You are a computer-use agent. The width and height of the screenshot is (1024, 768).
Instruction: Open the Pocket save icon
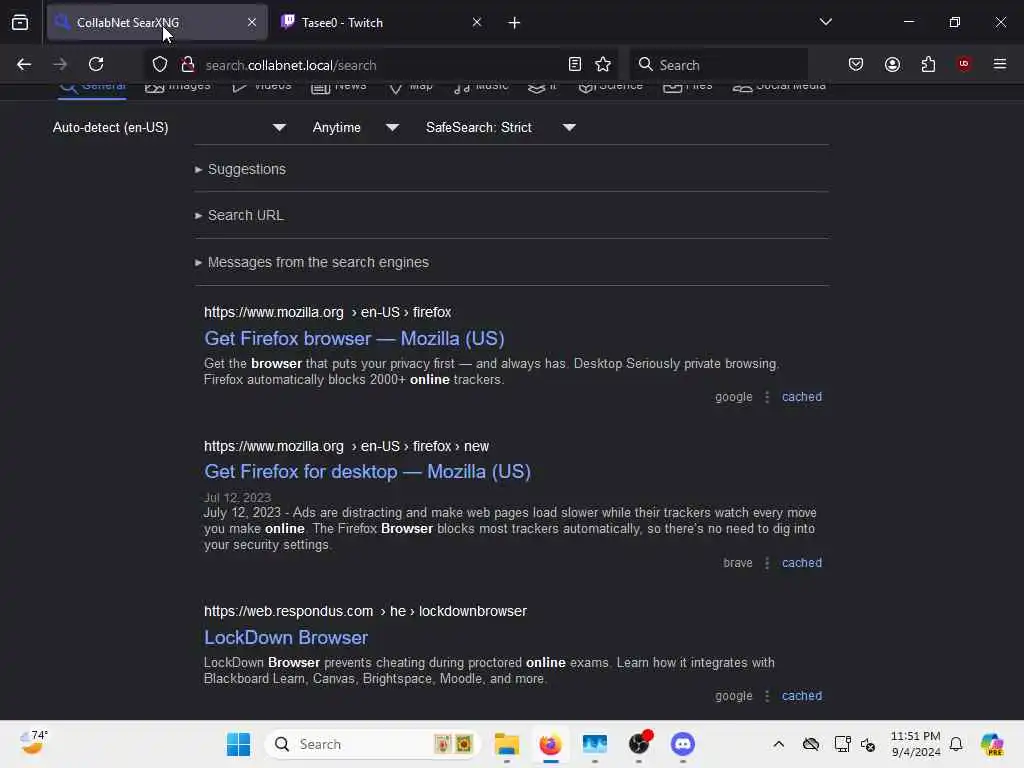click(x=856, y=64)
